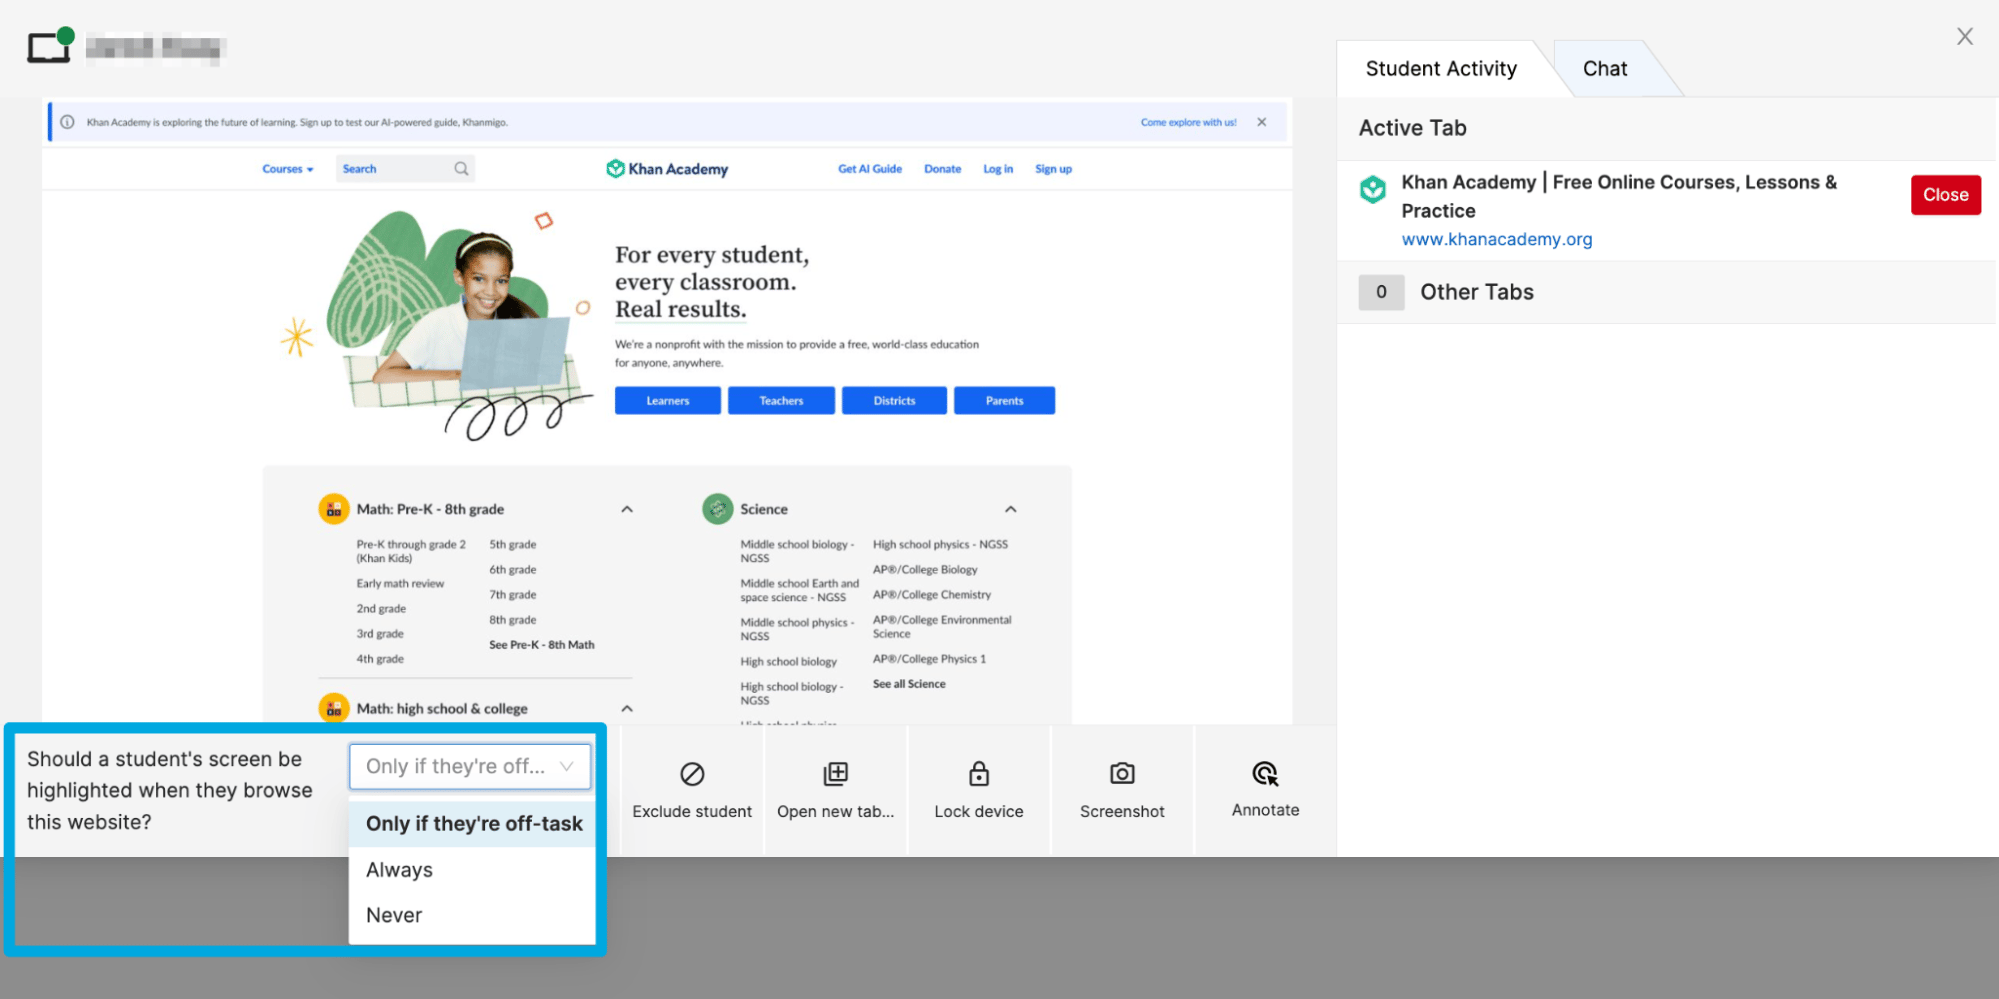Switch to the Chat tab
The width and height of the screenshot is (1999, 999).
1604,69
